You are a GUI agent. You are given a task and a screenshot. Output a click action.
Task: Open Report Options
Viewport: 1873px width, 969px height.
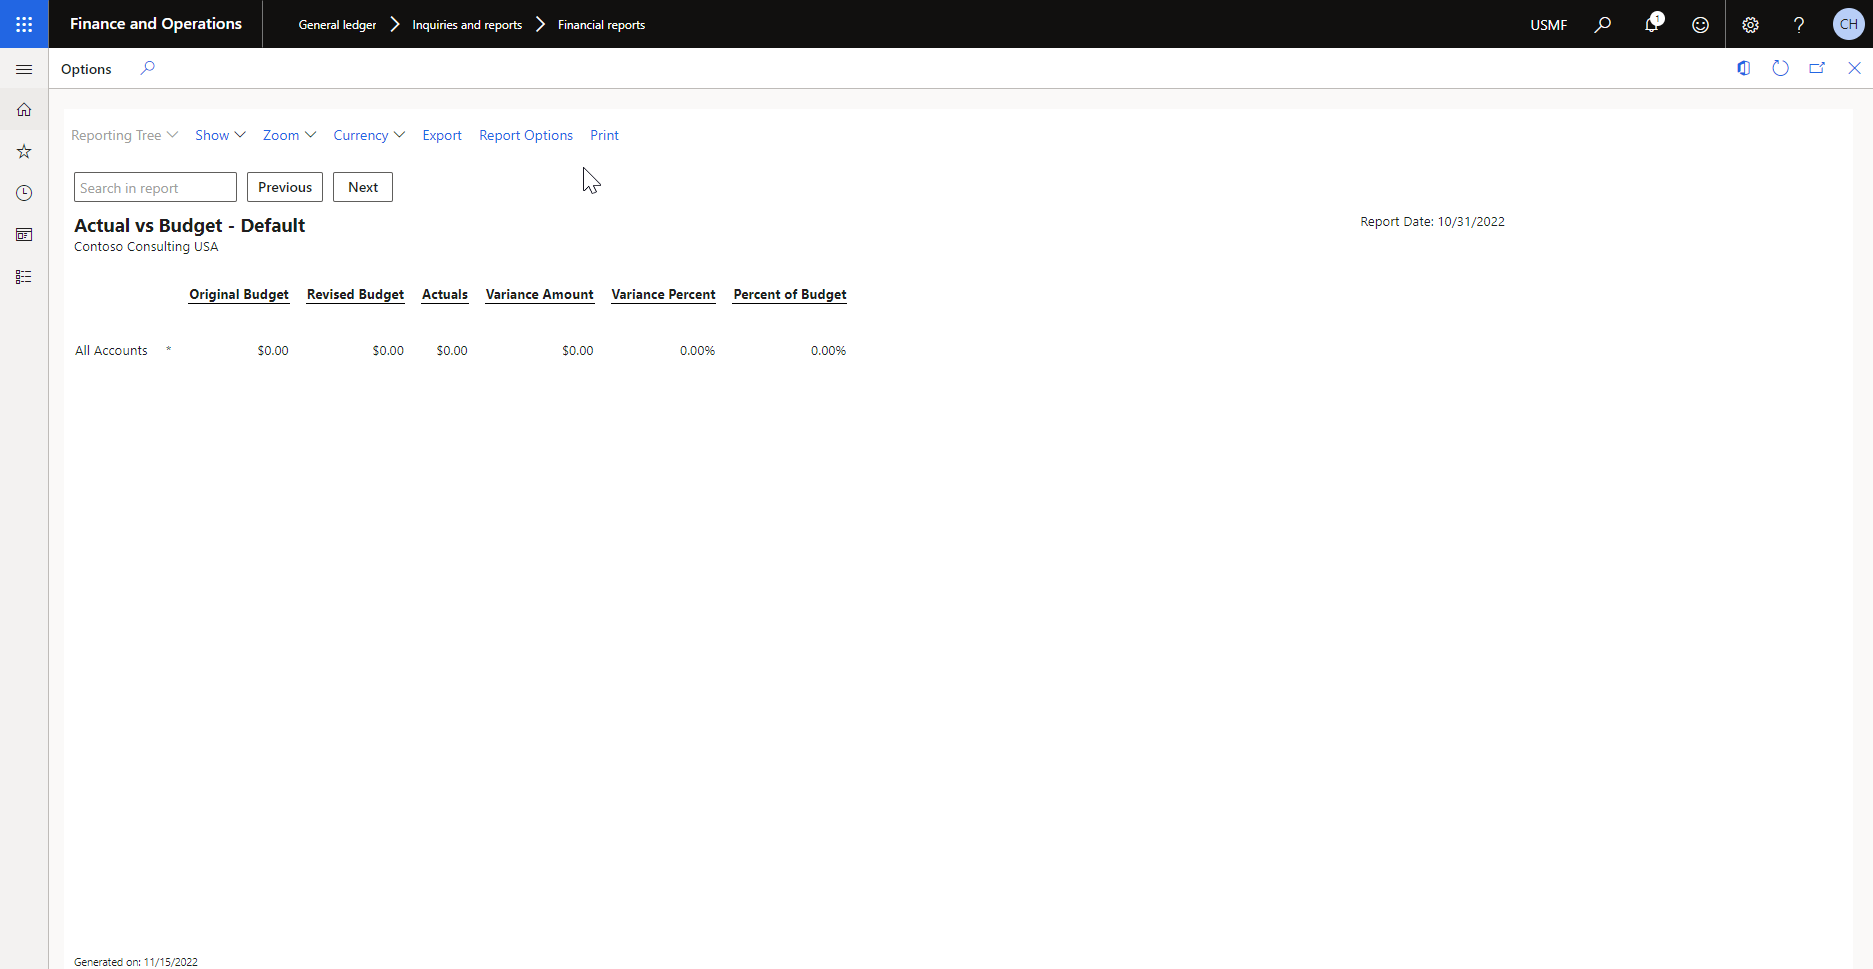(526, 135)
